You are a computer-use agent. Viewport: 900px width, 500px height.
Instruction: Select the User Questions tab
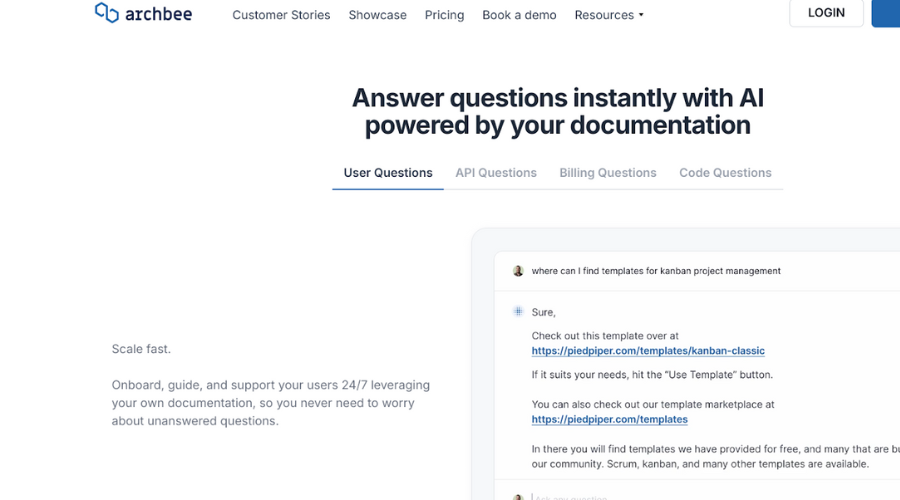pos(388,173)
